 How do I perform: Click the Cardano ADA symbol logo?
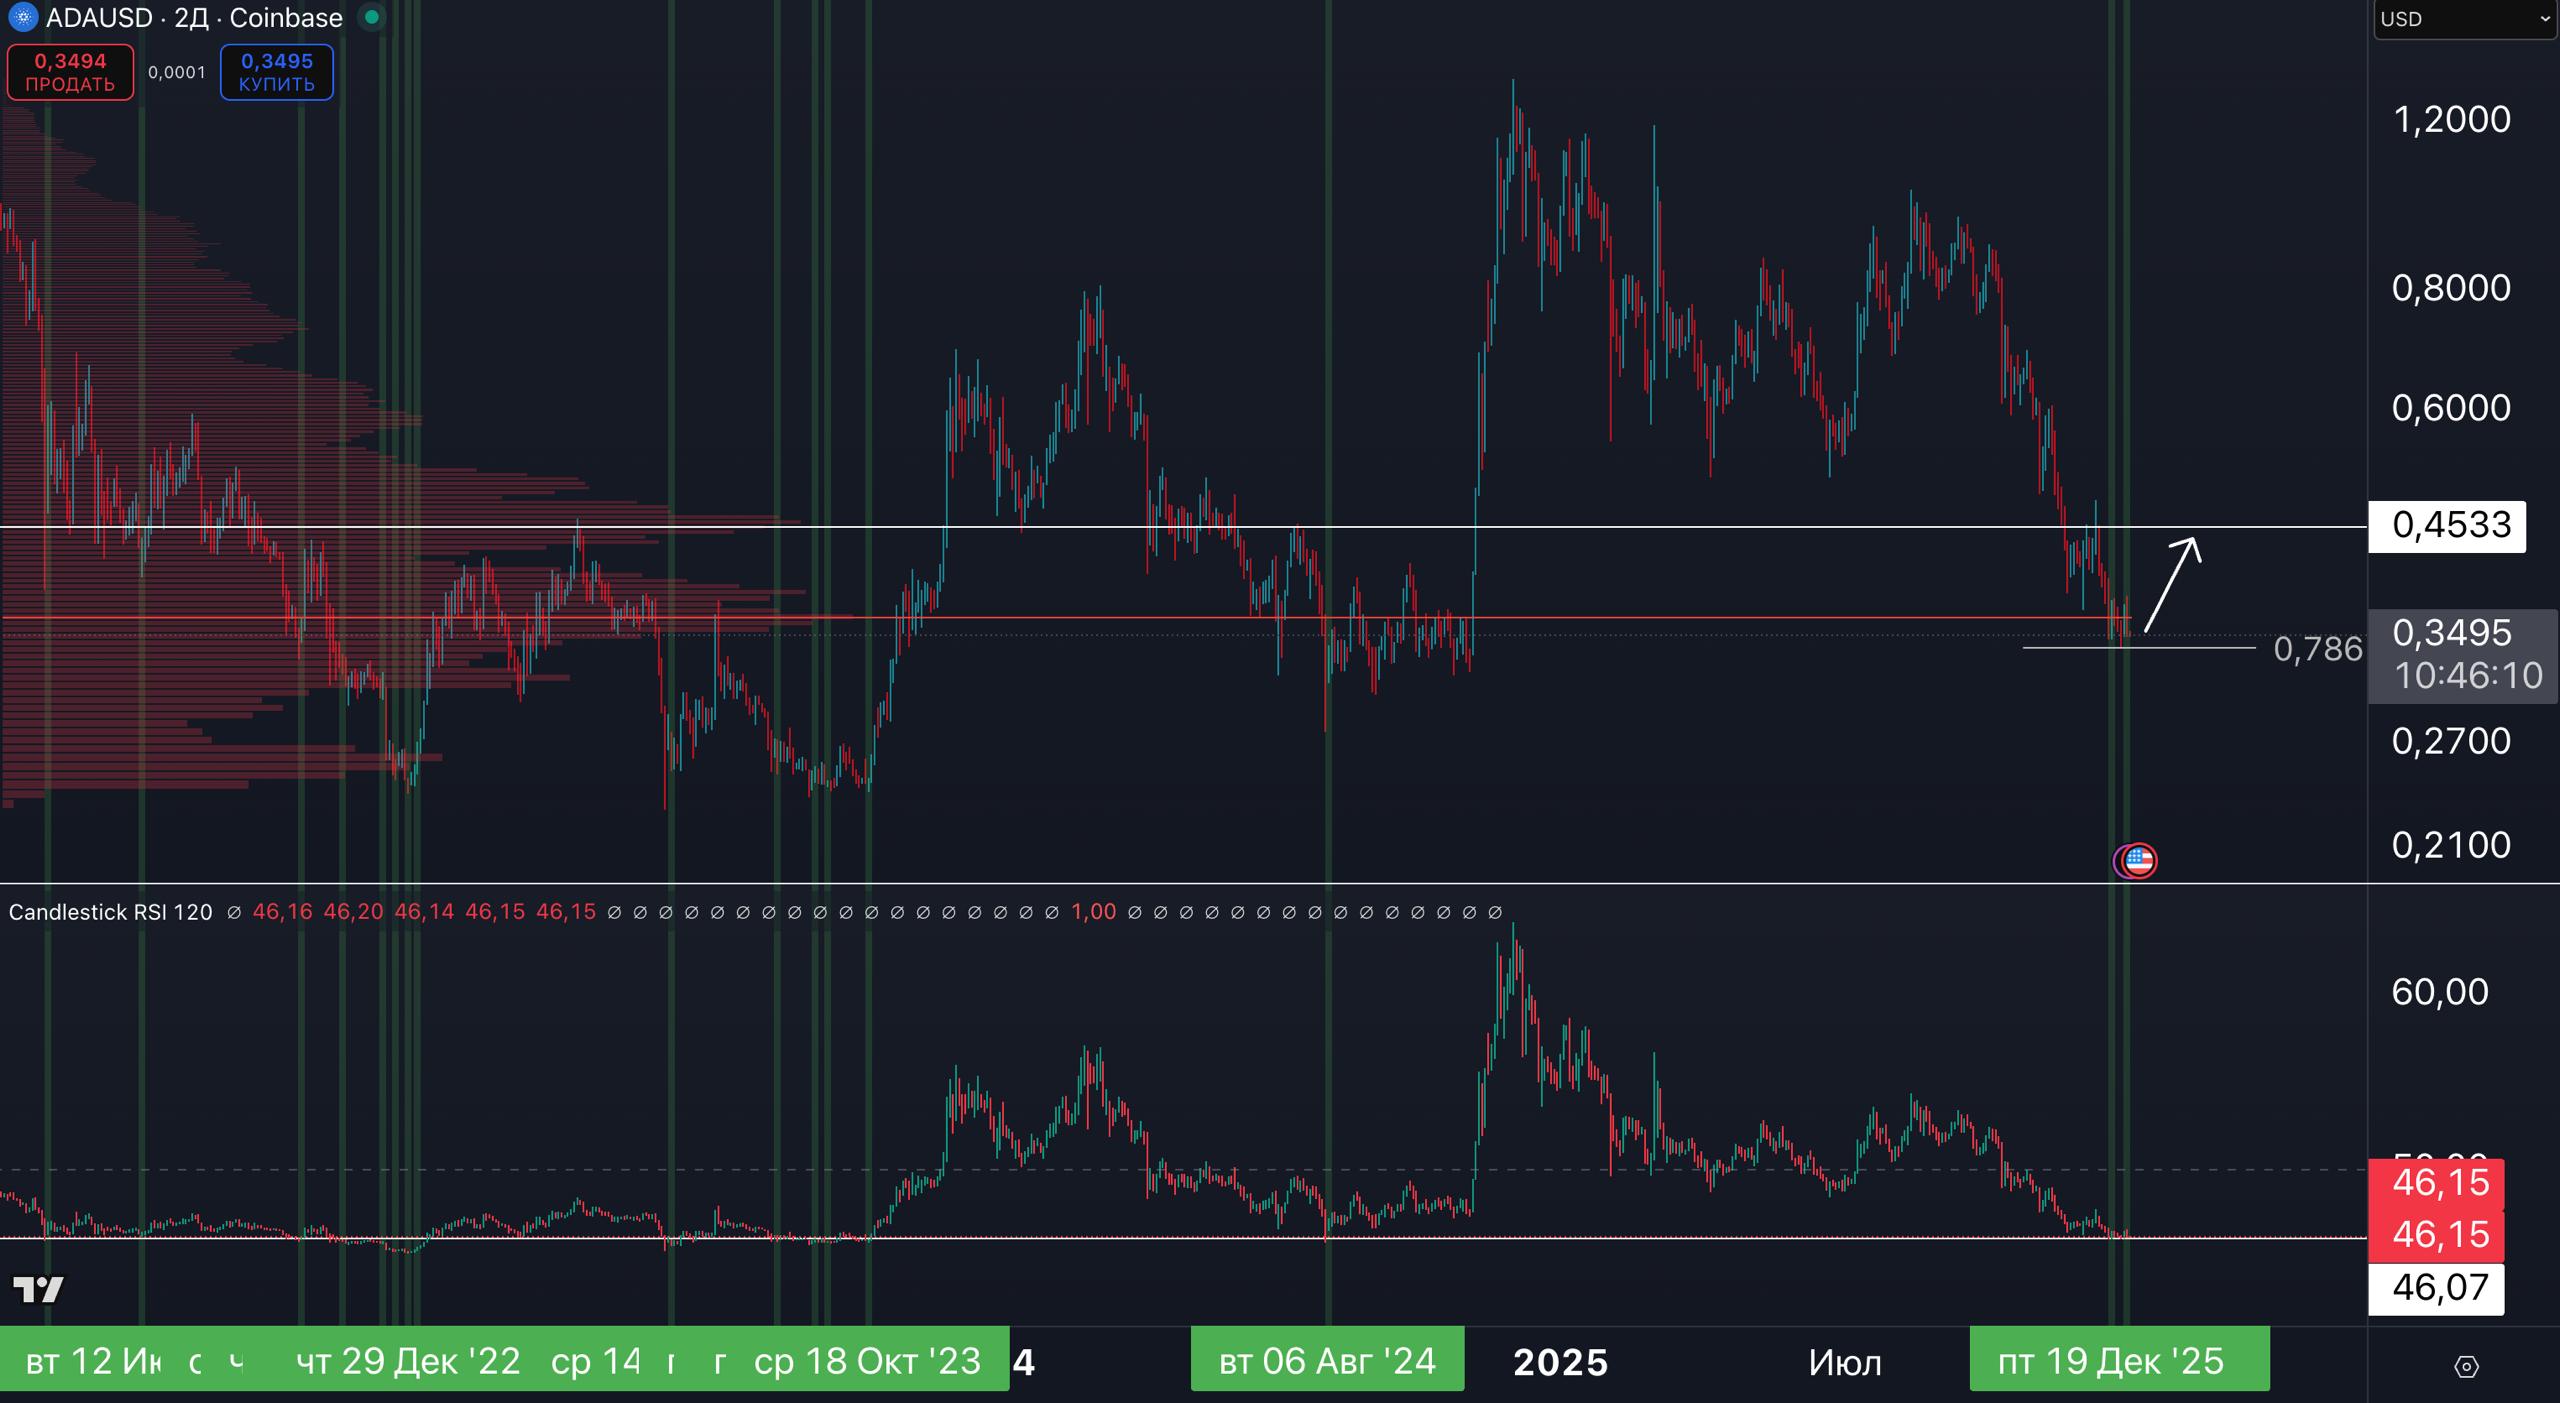pyautogui.click(x=22, y=18)
